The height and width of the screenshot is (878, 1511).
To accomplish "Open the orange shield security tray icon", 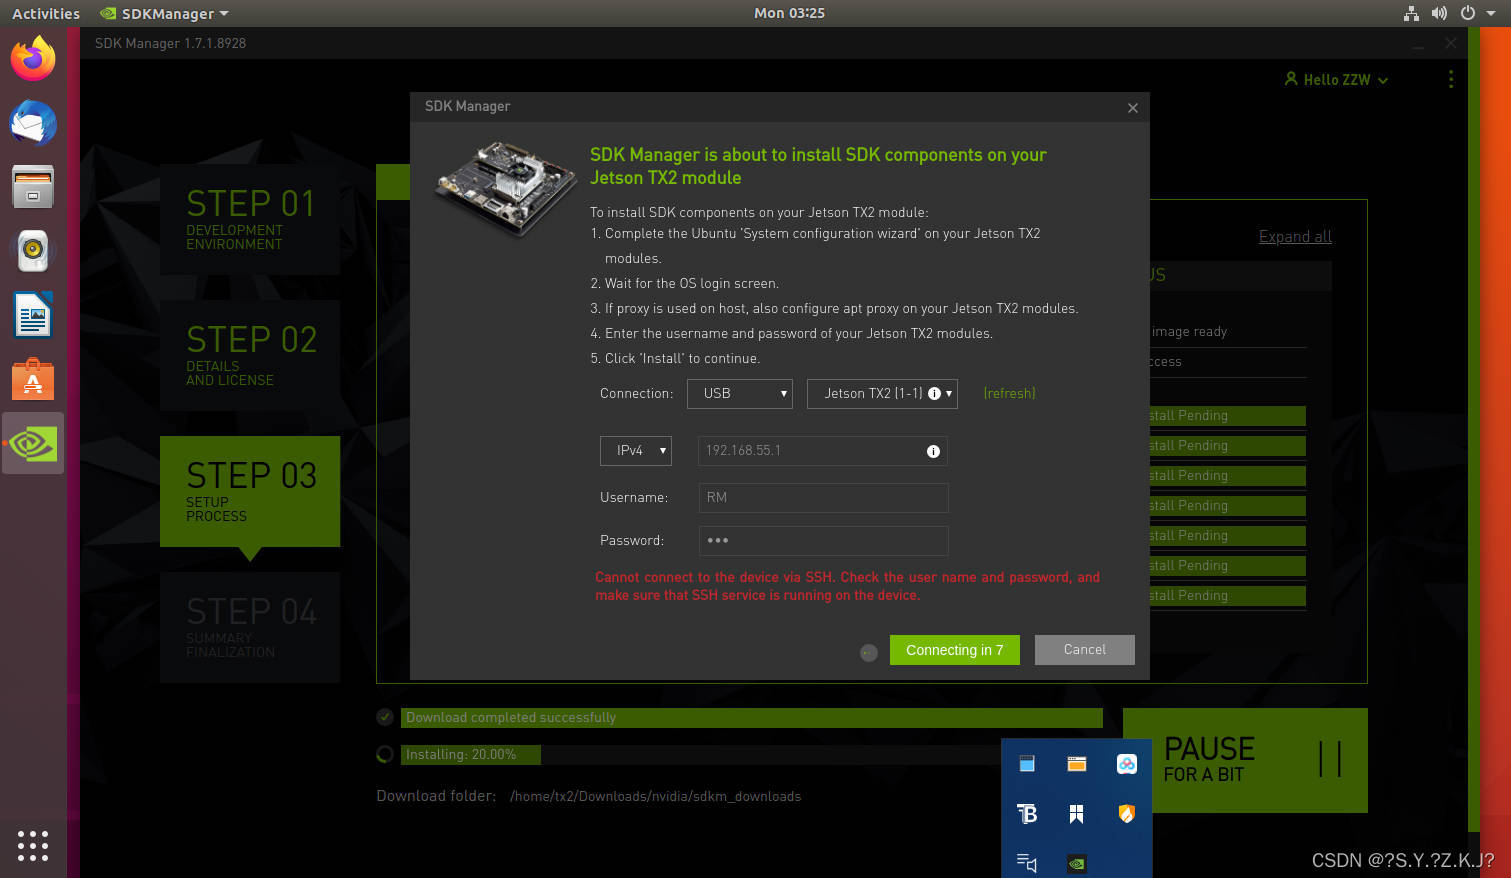I will [1127, 813].
